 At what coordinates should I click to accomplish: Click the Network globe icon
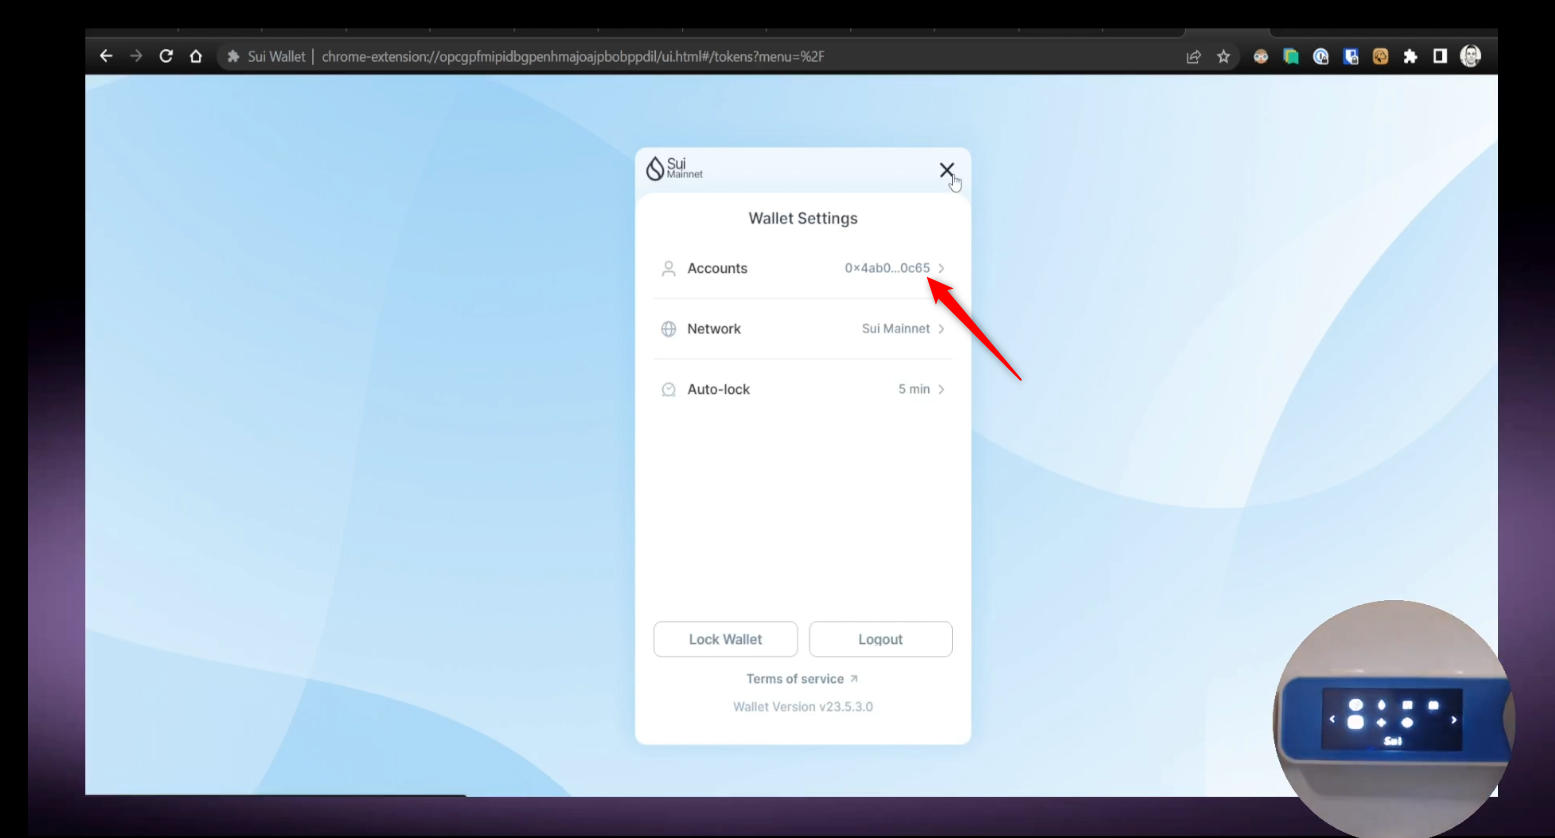pos(669,329)
